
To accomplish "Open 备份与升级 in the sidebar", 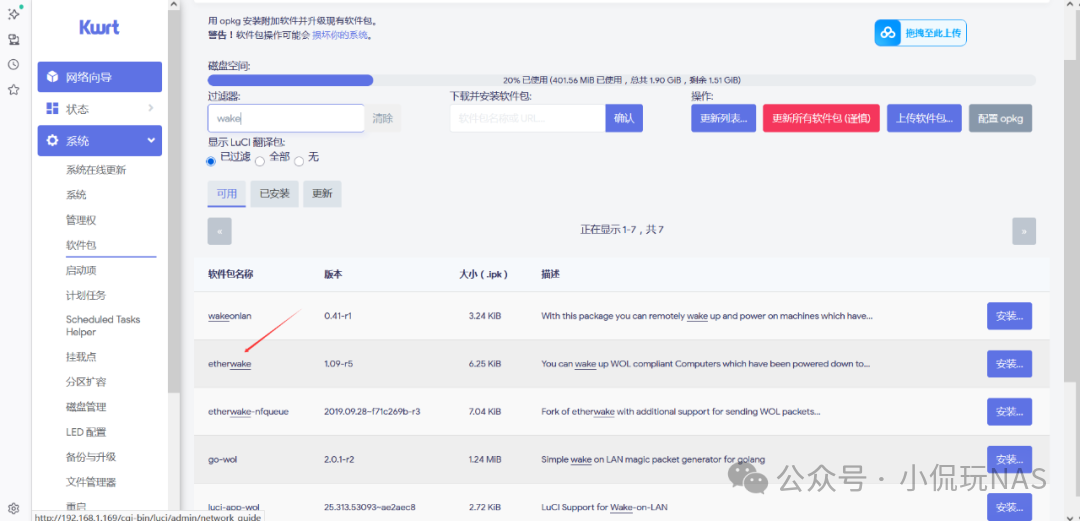I will [91, 457].
